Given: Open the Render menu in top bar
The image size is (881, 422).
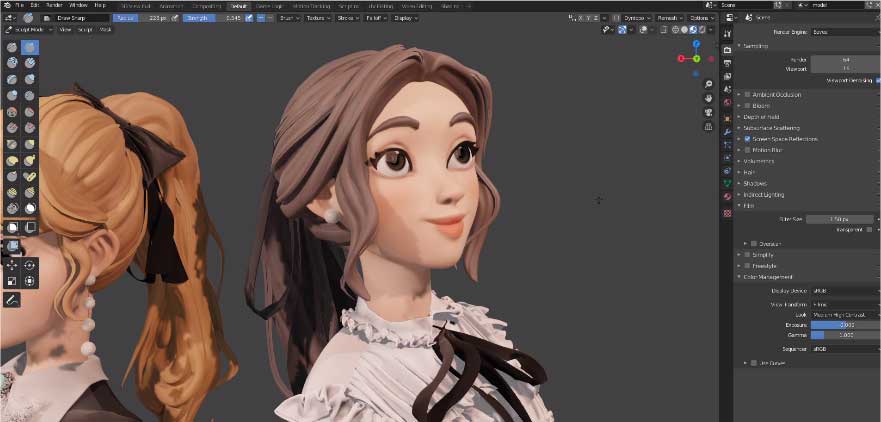Looking at the screenshot, I should 54,5.
